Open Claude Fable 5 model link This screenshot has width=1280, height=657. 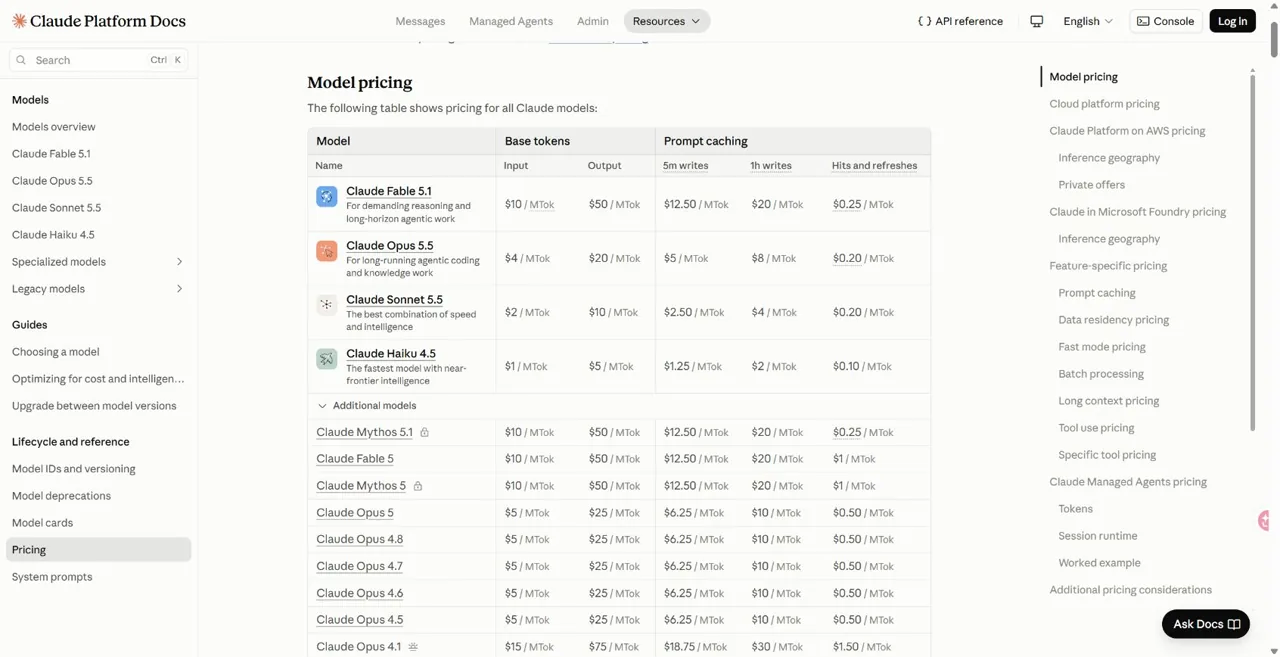tap(355, 459)
